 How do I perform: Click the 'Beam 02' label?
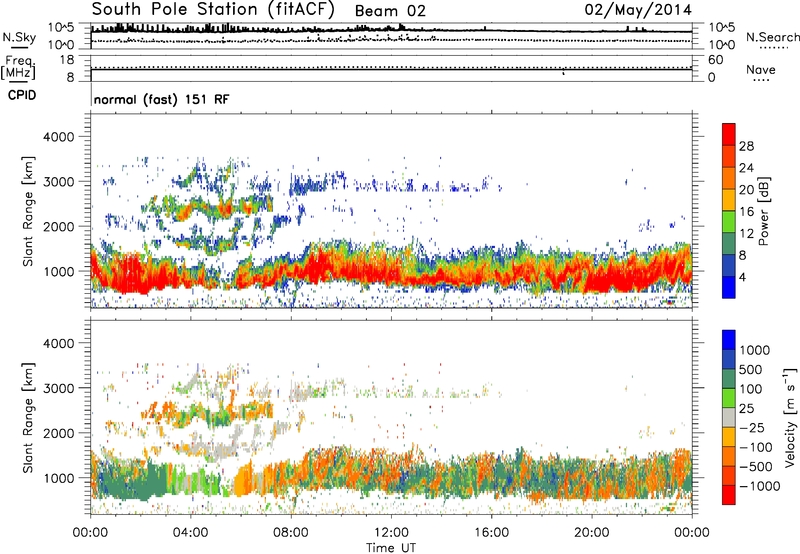point(390,11)
